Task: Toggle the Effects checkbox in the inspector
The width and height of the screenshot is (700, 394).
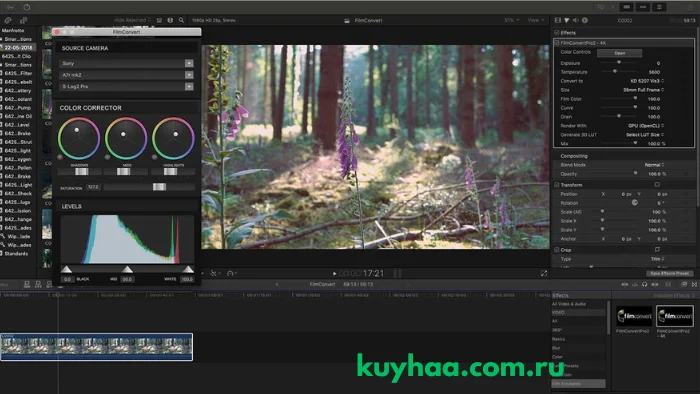Action: pyautogui.click(x=557, y=33)
